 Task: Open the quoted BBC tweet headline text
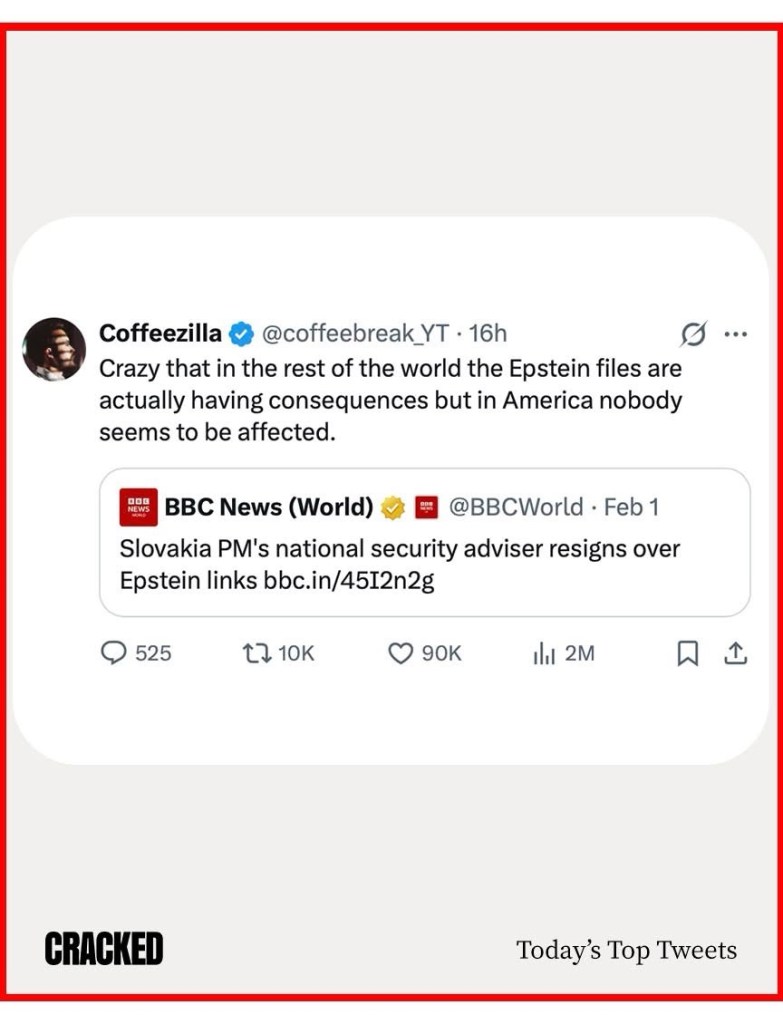(x=400, y=549)
